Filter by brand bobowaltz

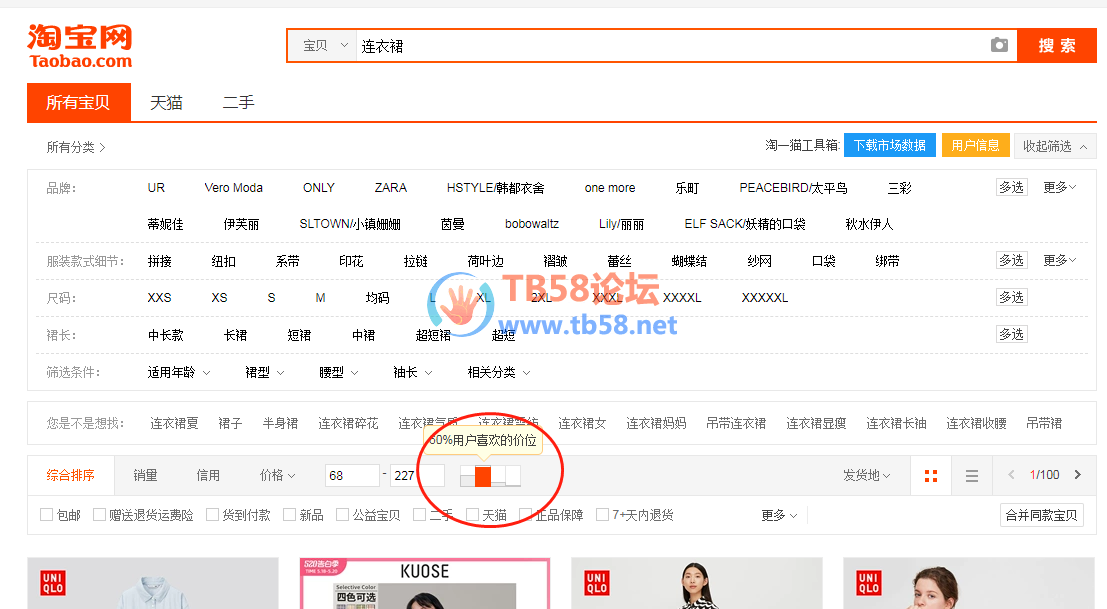click(532, 224)
